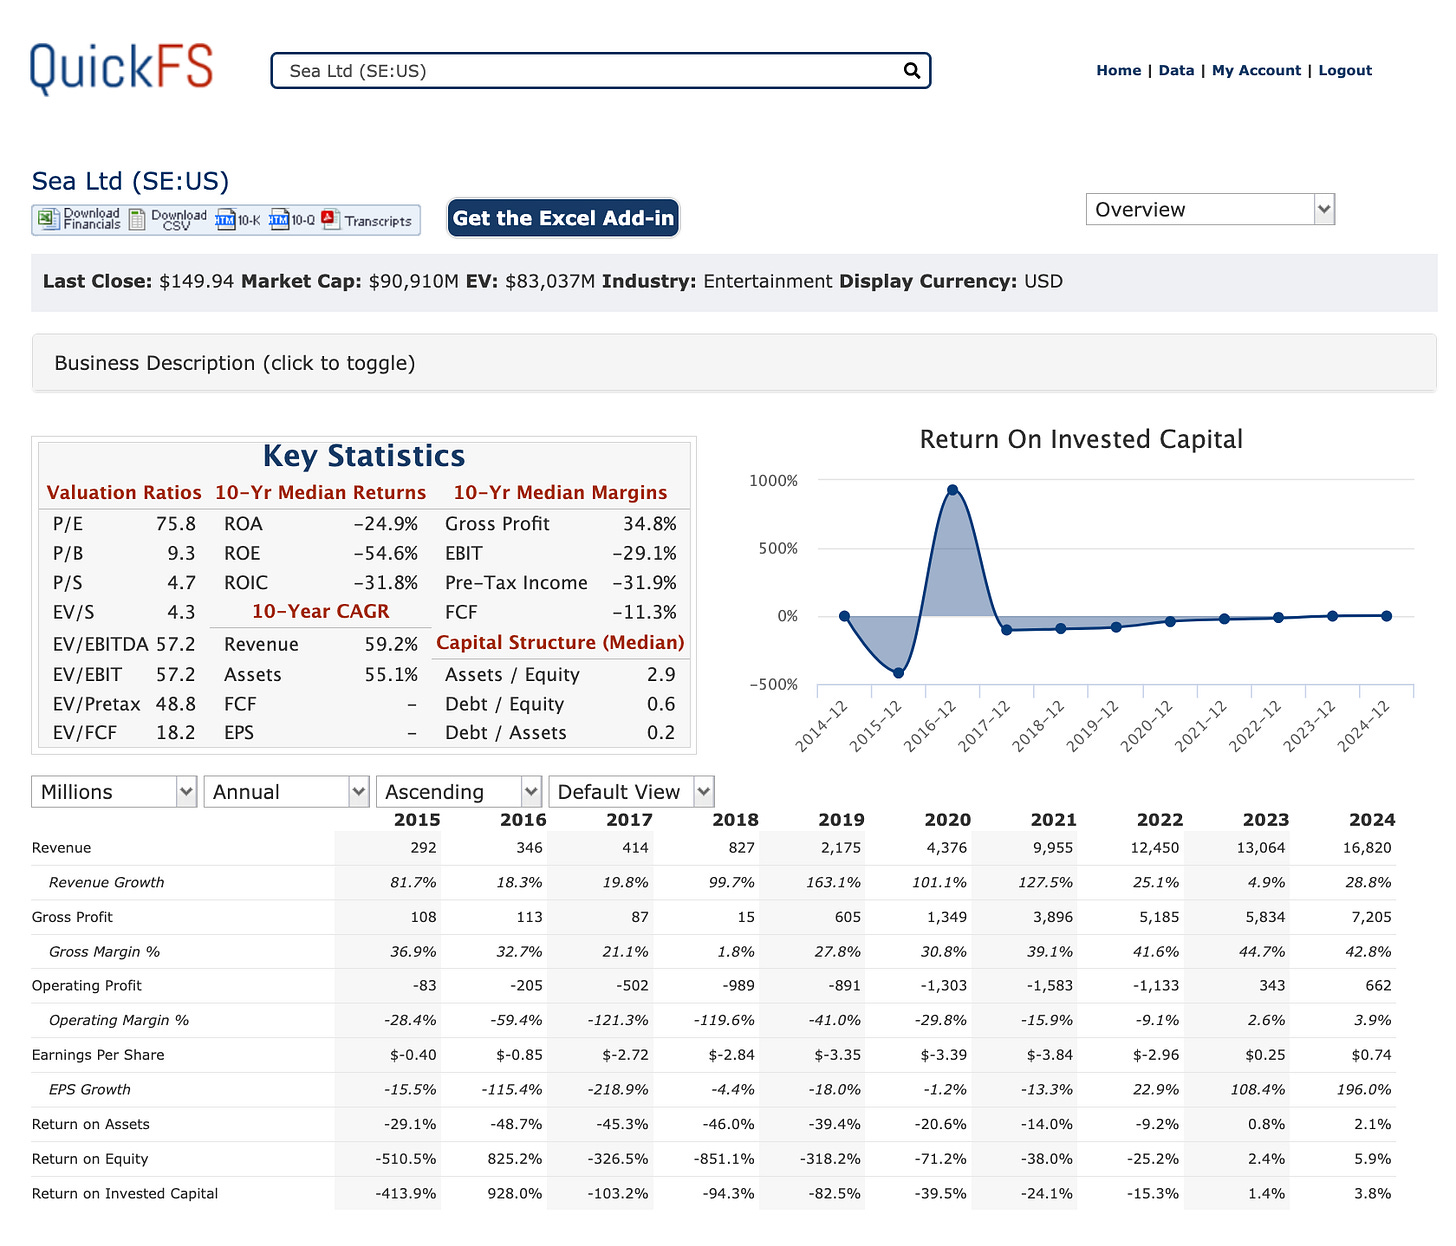Click the Return on Assets row label
1456x1246 pixels.
point(91,1125)
